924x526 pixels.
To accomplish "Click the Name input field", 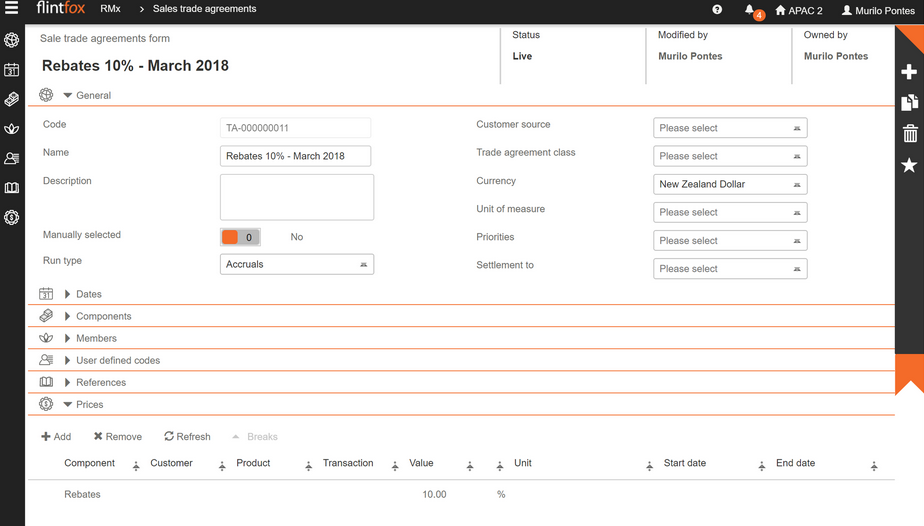I will pyautogui.click(x=296, y=156).
